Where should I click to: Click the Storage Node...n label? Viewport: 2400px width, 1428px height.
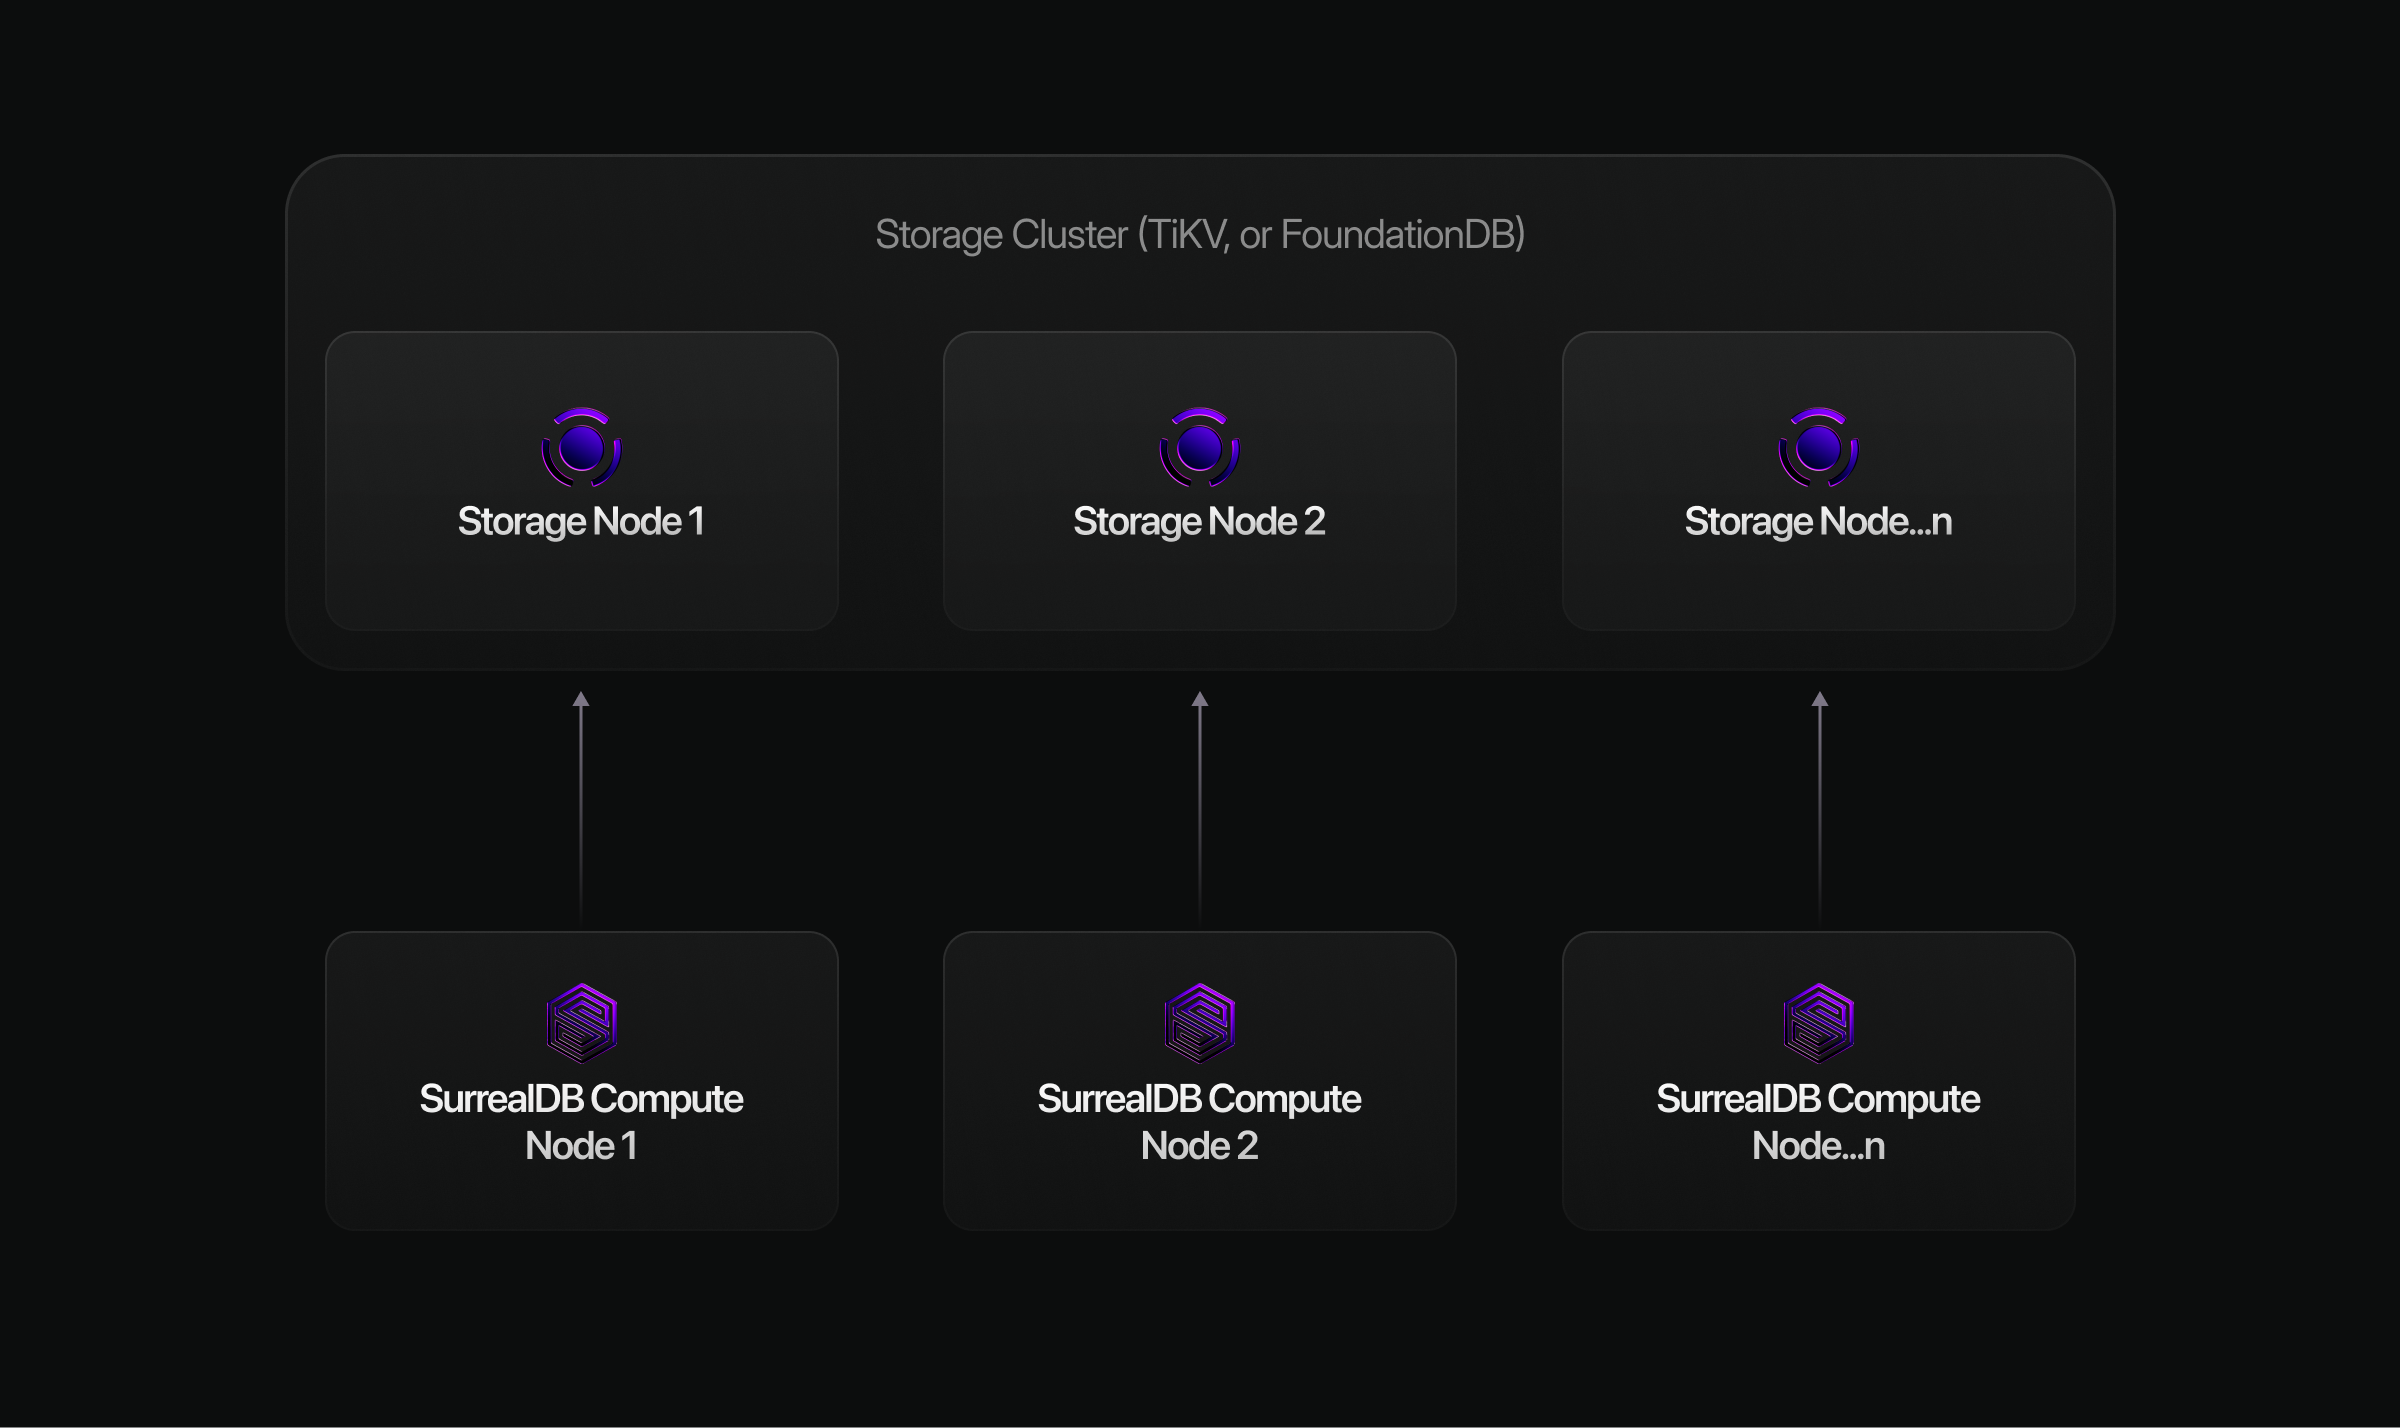point(1818,522)
